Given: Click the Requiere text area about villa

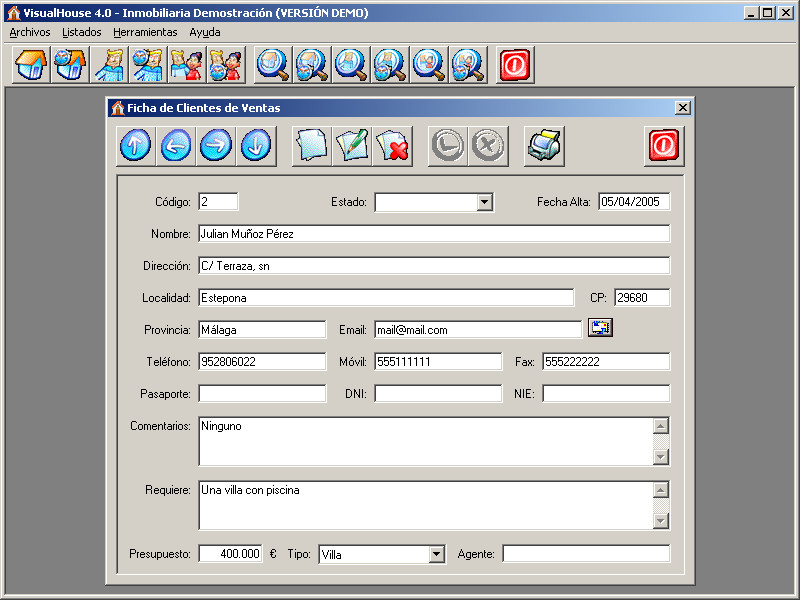Looking at the screenshot, I should coord(426,505).
